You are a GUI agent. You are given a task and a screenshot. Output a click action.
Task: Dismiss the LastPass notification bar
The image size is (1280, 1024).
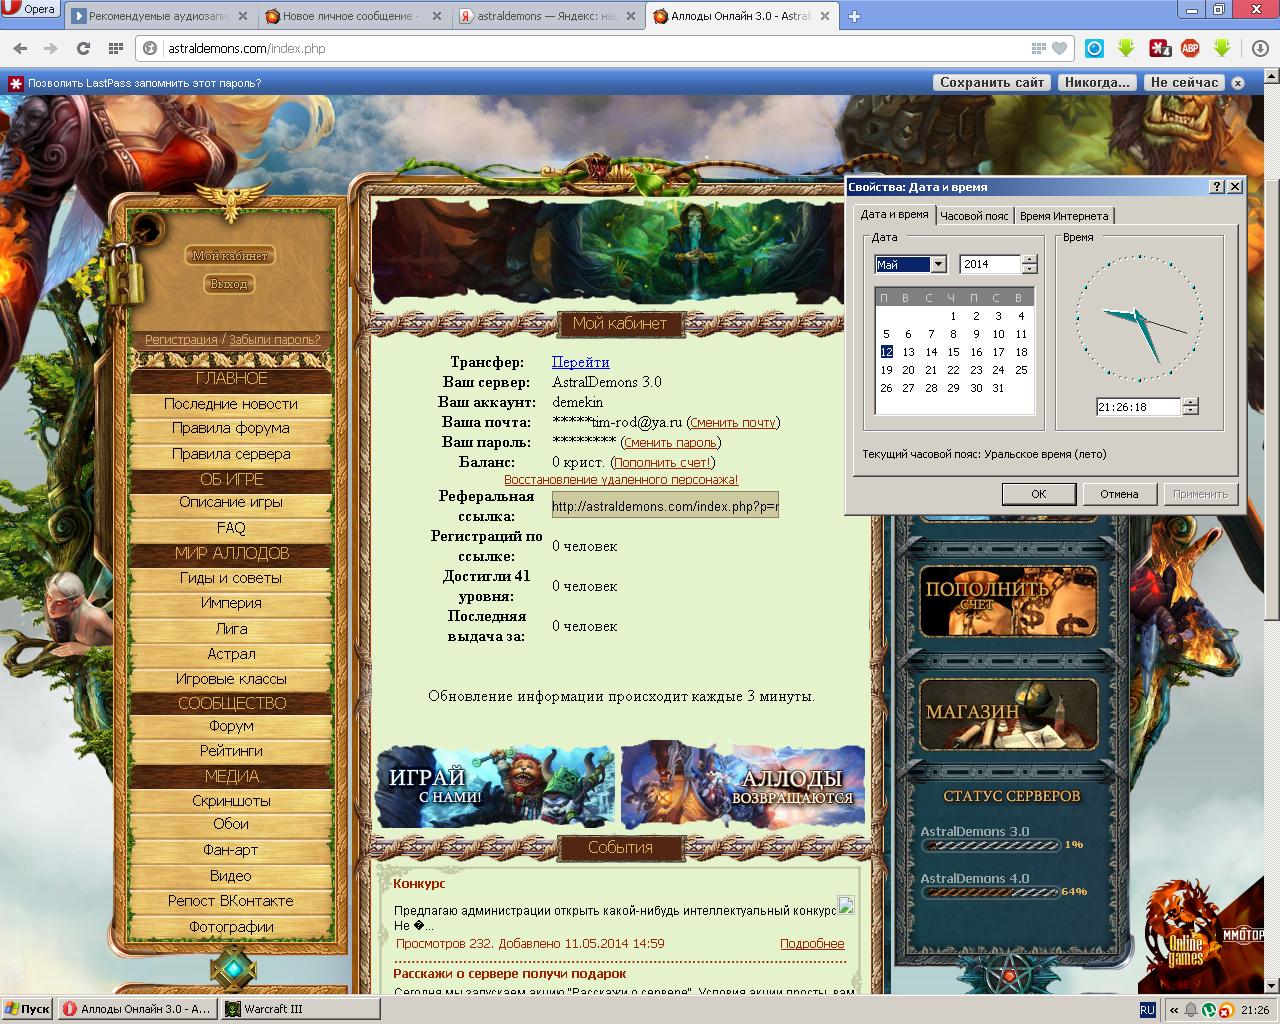pos(1238,83)
